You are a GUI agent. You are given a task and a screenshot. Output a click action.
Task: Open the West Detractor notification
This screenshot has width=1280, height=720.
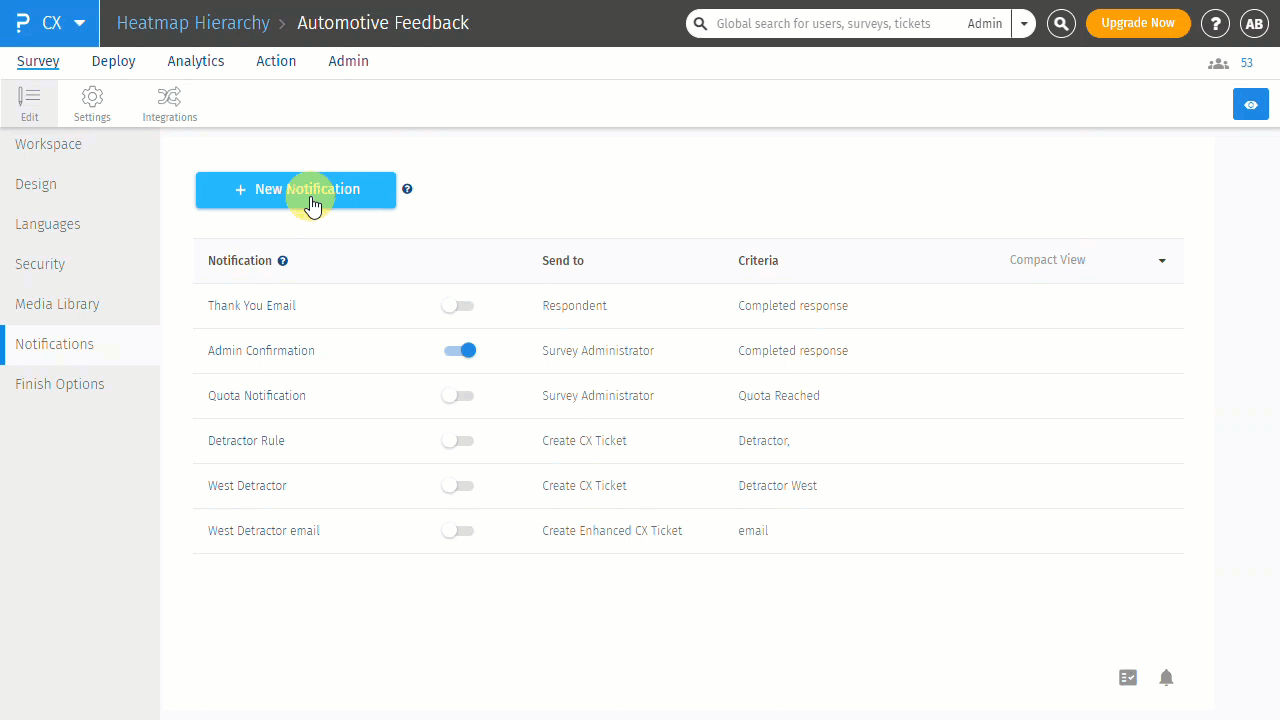247,486
